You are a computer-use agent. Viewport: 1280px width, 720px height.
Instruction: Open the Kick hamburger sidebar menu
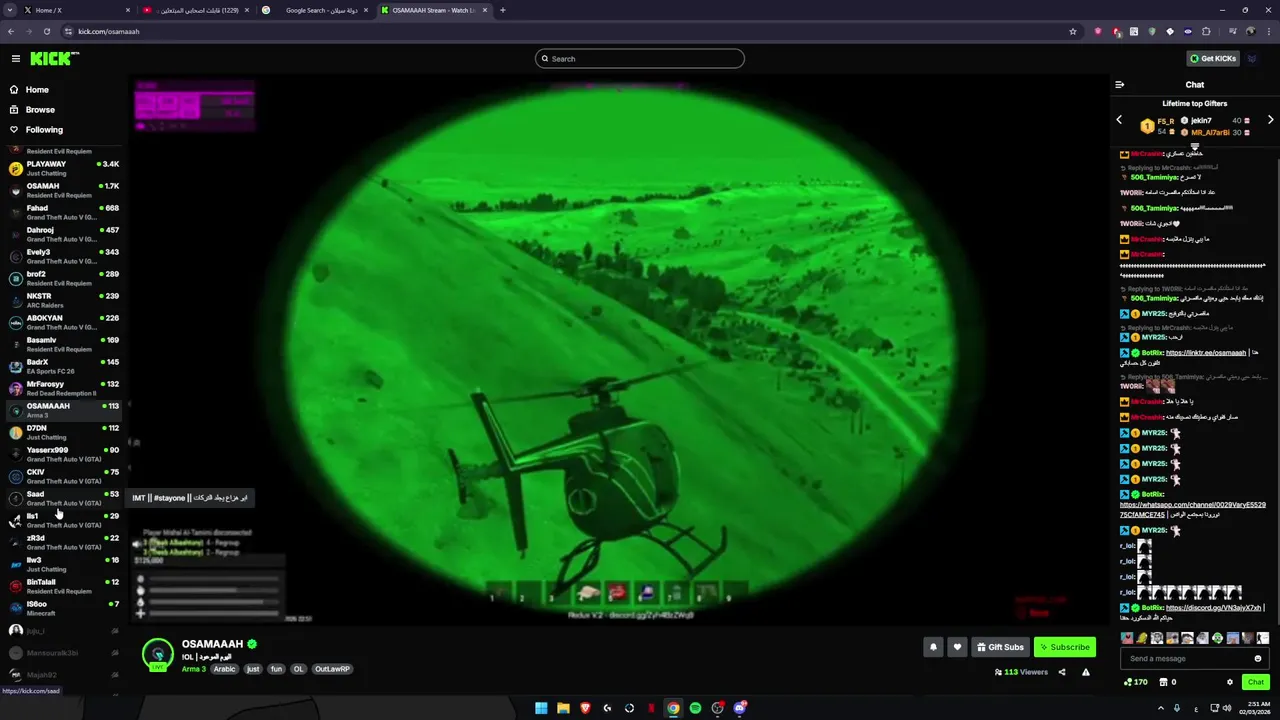[16, 59]
